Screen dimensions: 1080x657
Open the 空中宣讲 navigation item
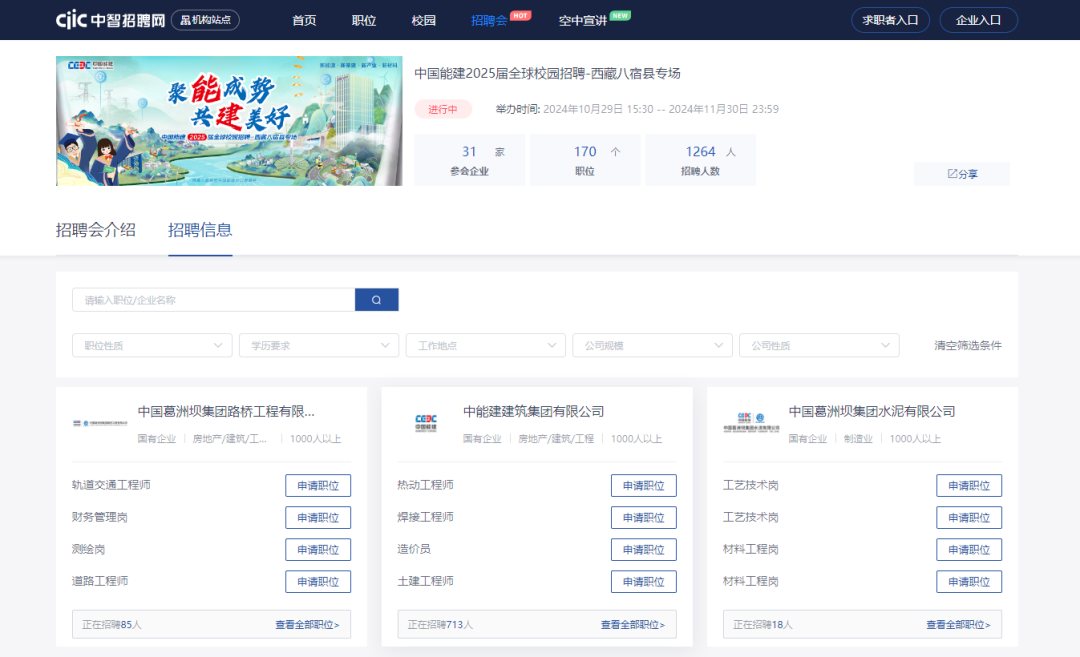pos(583,21)
